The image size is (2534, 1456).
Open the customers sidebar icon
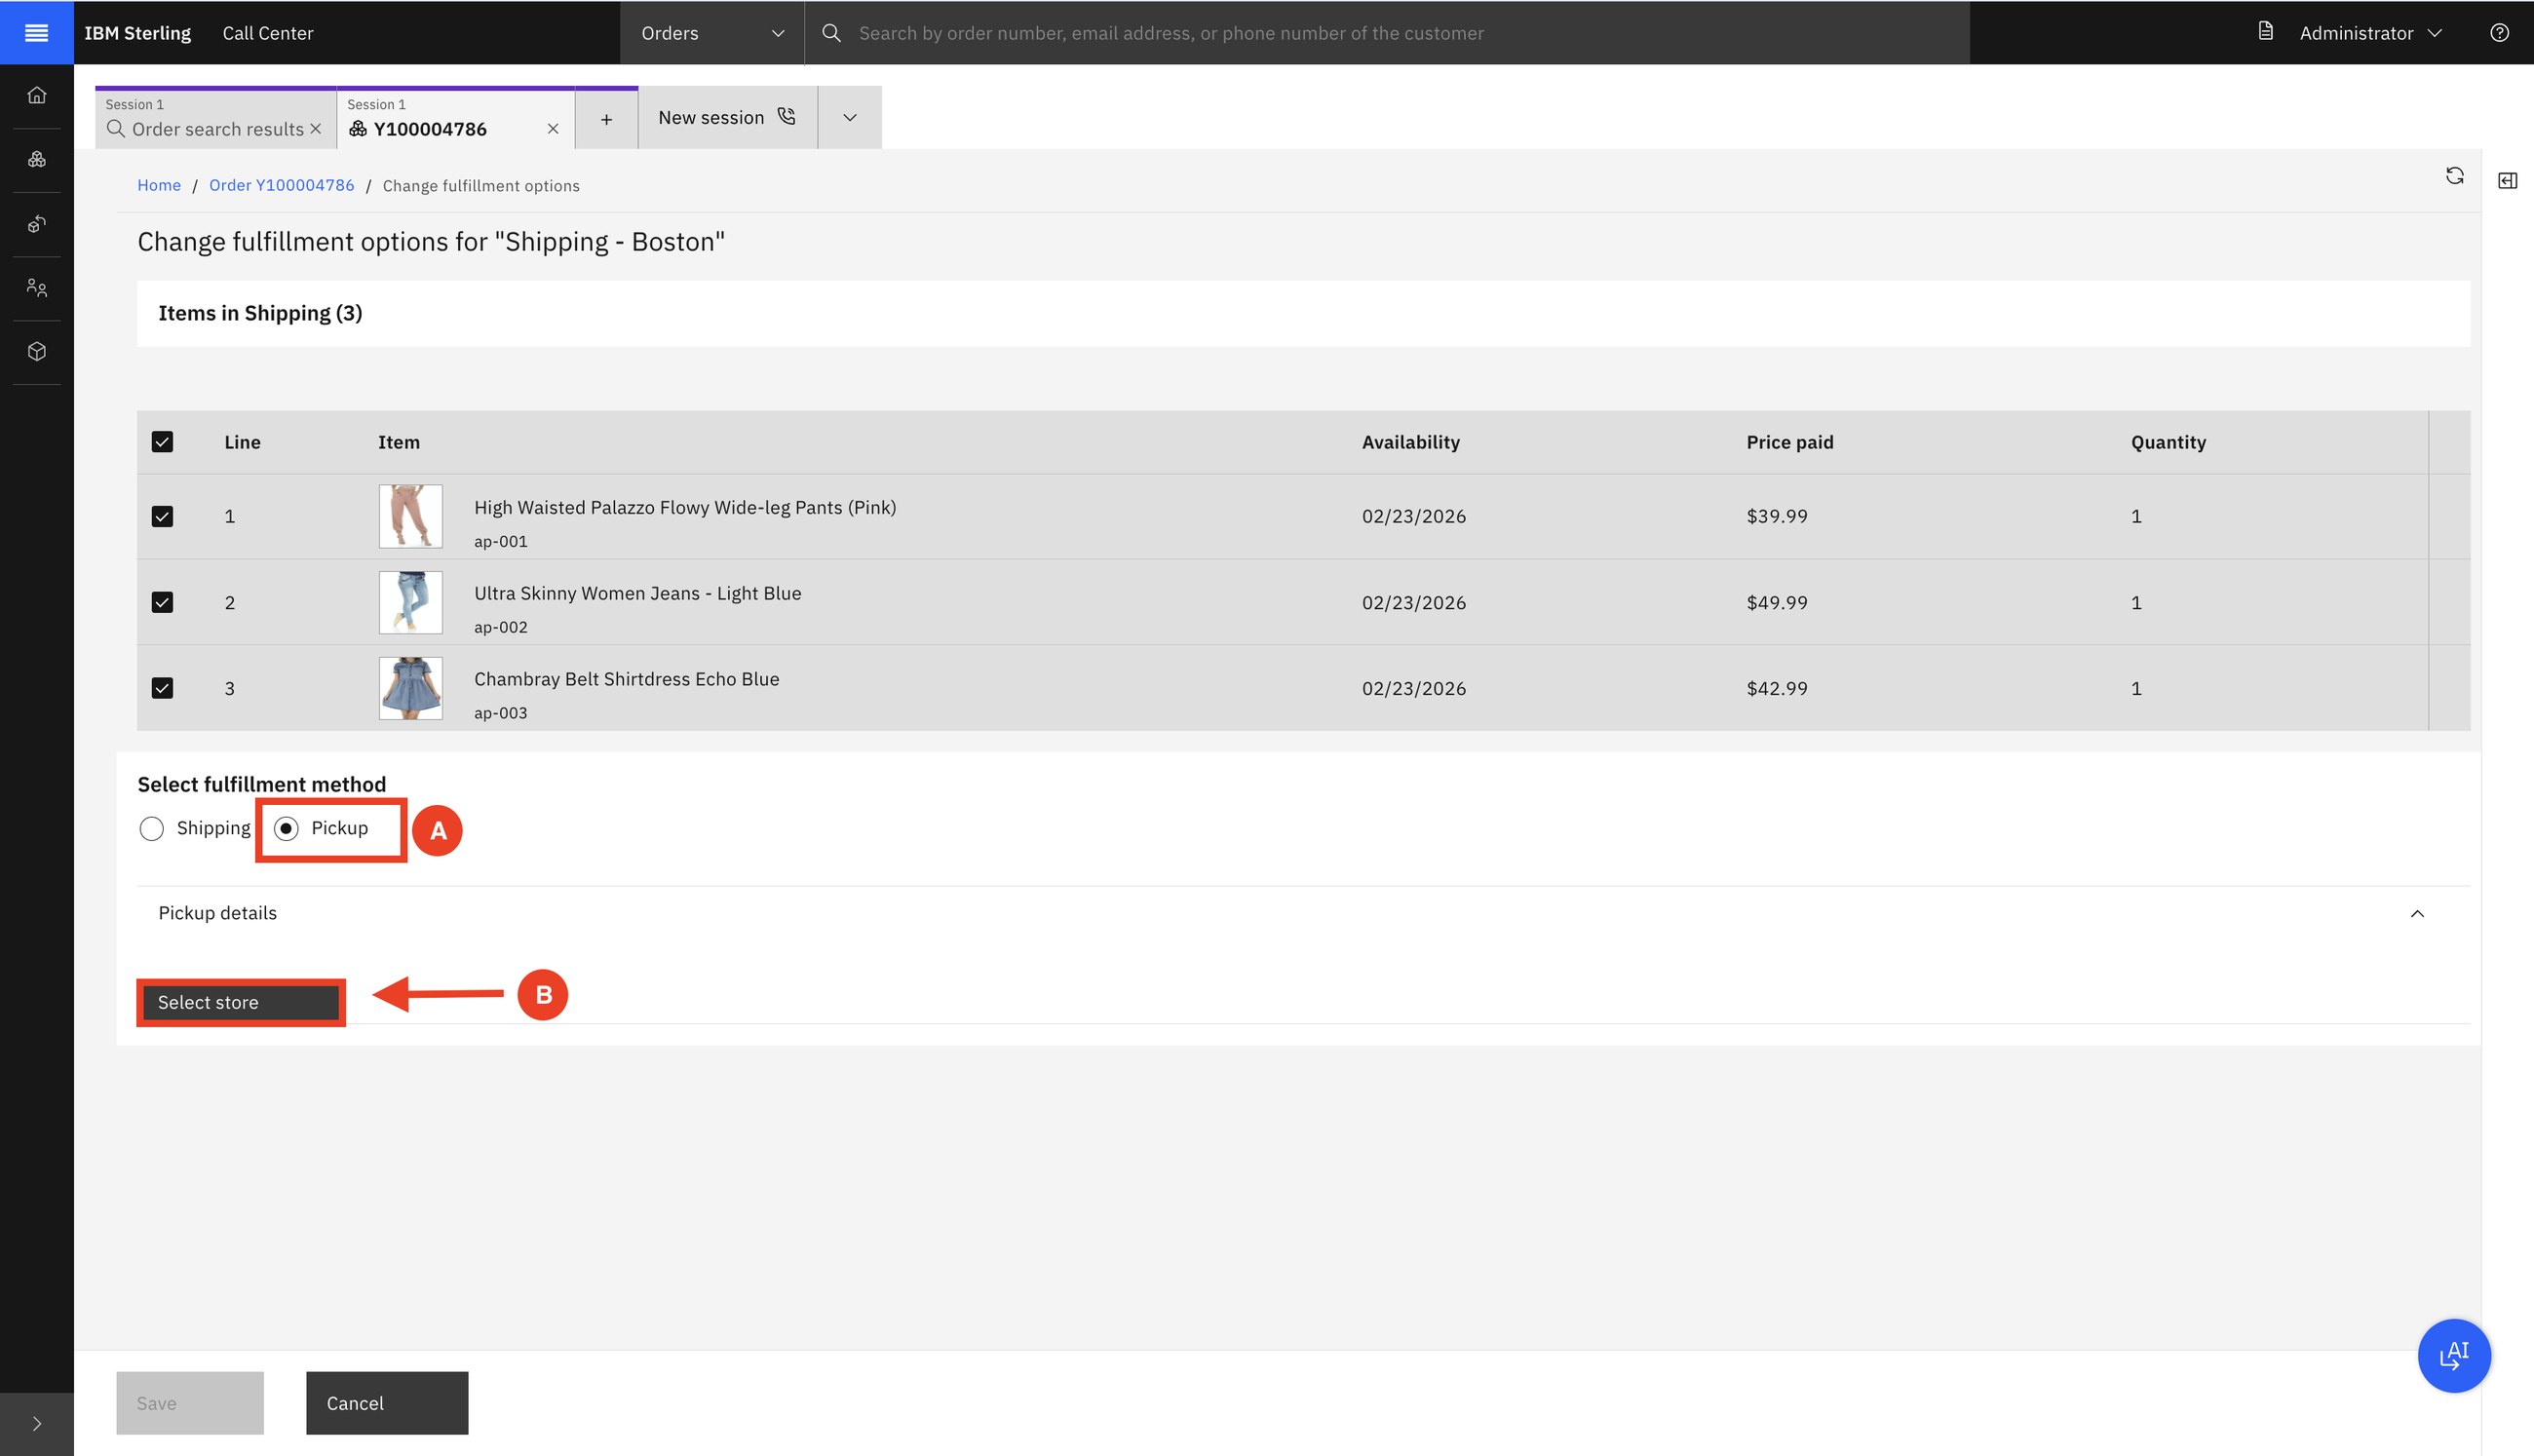37,287
